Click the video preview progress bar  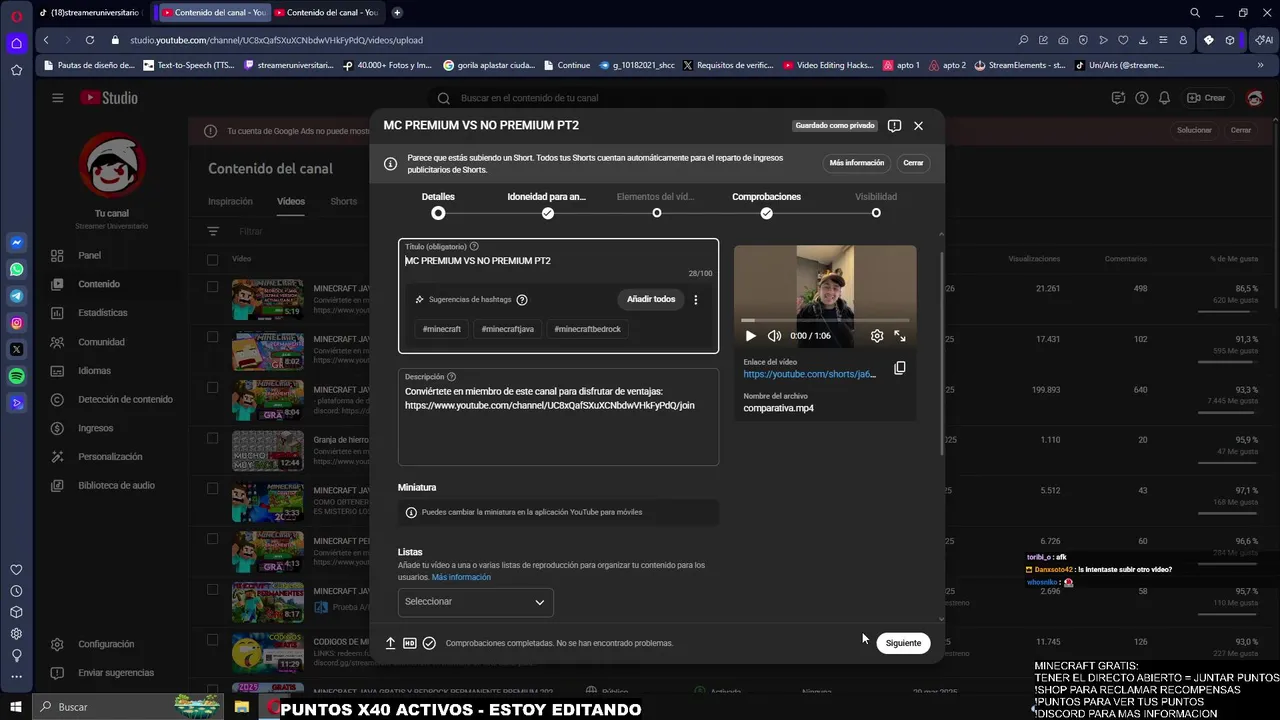point(825,320)
